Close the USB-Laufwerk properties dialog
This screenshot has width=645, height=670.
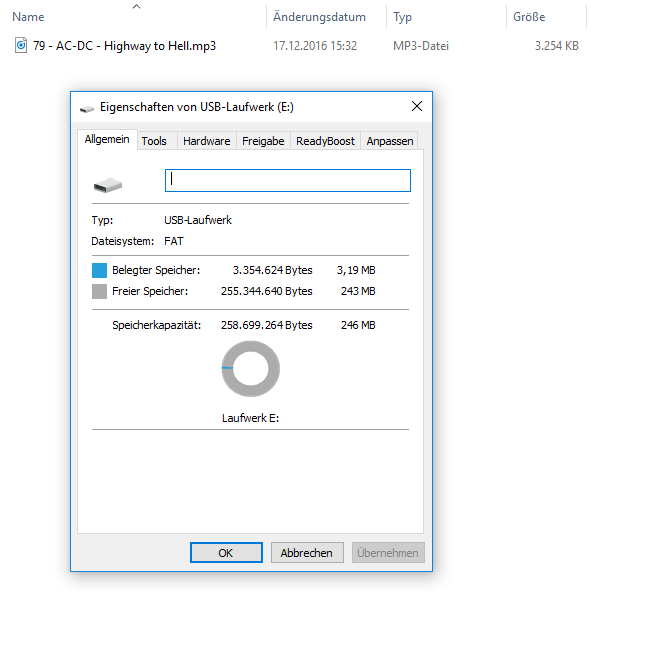click(x=416, y=107)
